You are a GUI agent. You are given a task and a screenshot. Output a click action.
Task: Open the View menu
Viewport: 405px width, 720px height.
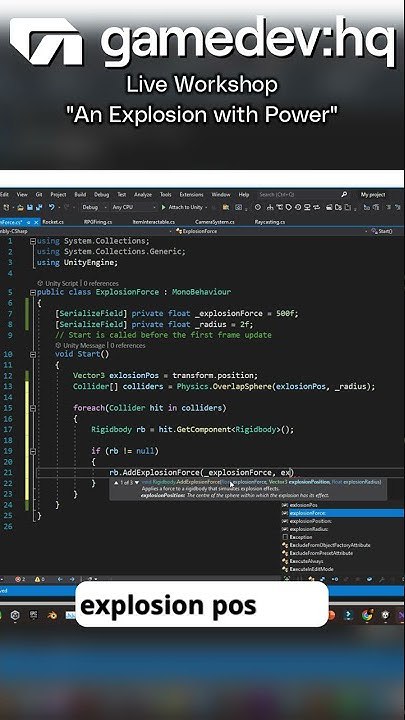click(x=22, y=195)
